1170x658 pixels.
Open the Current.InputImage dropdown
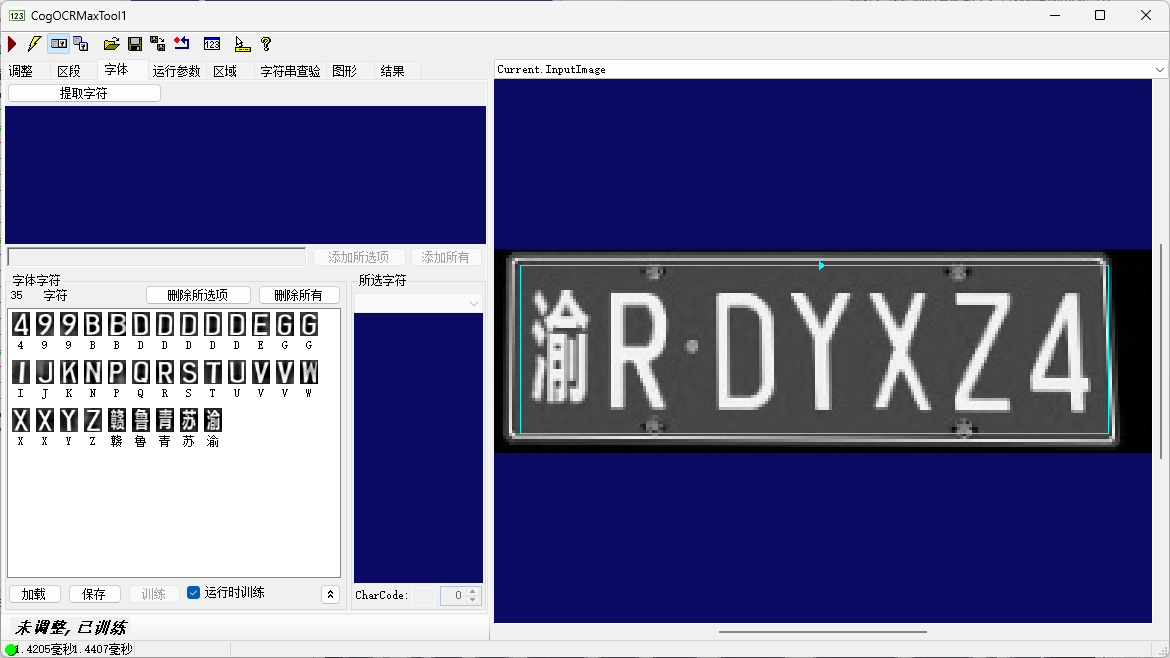tap(1159, 69)
